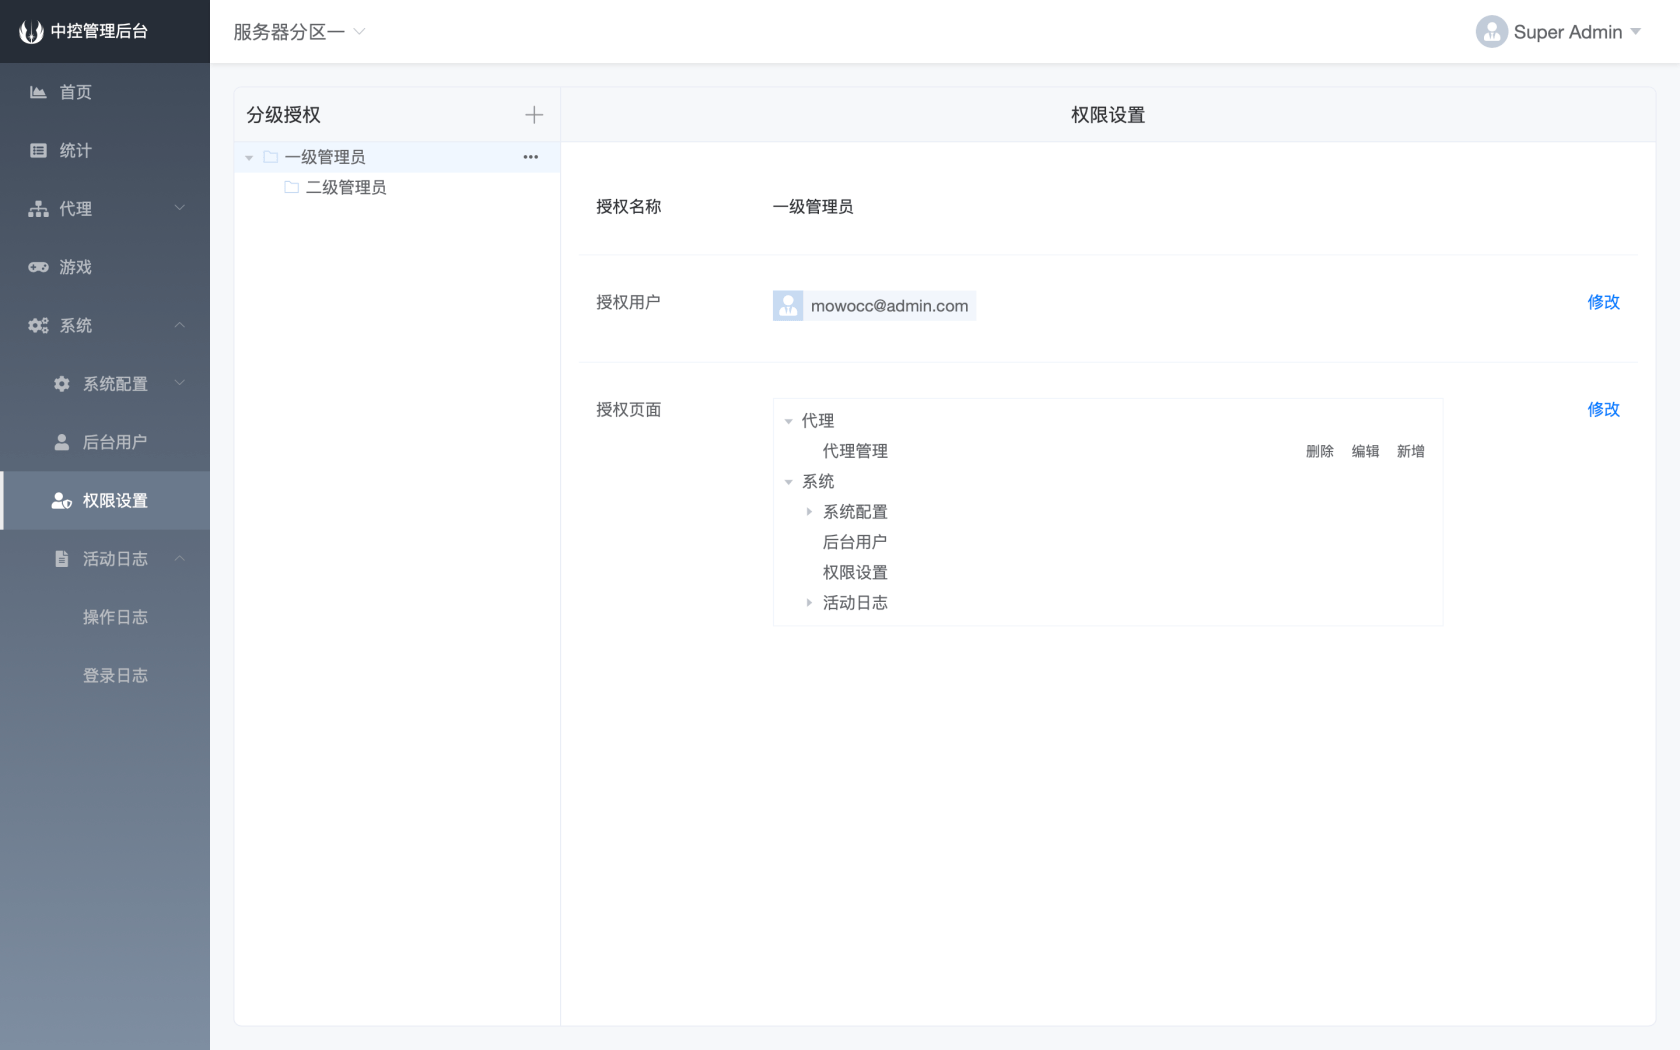Screen dimensions: 1680x1050
Task: Collapse 代理 node in 授权页面 tree
Action: pos(789,422)
